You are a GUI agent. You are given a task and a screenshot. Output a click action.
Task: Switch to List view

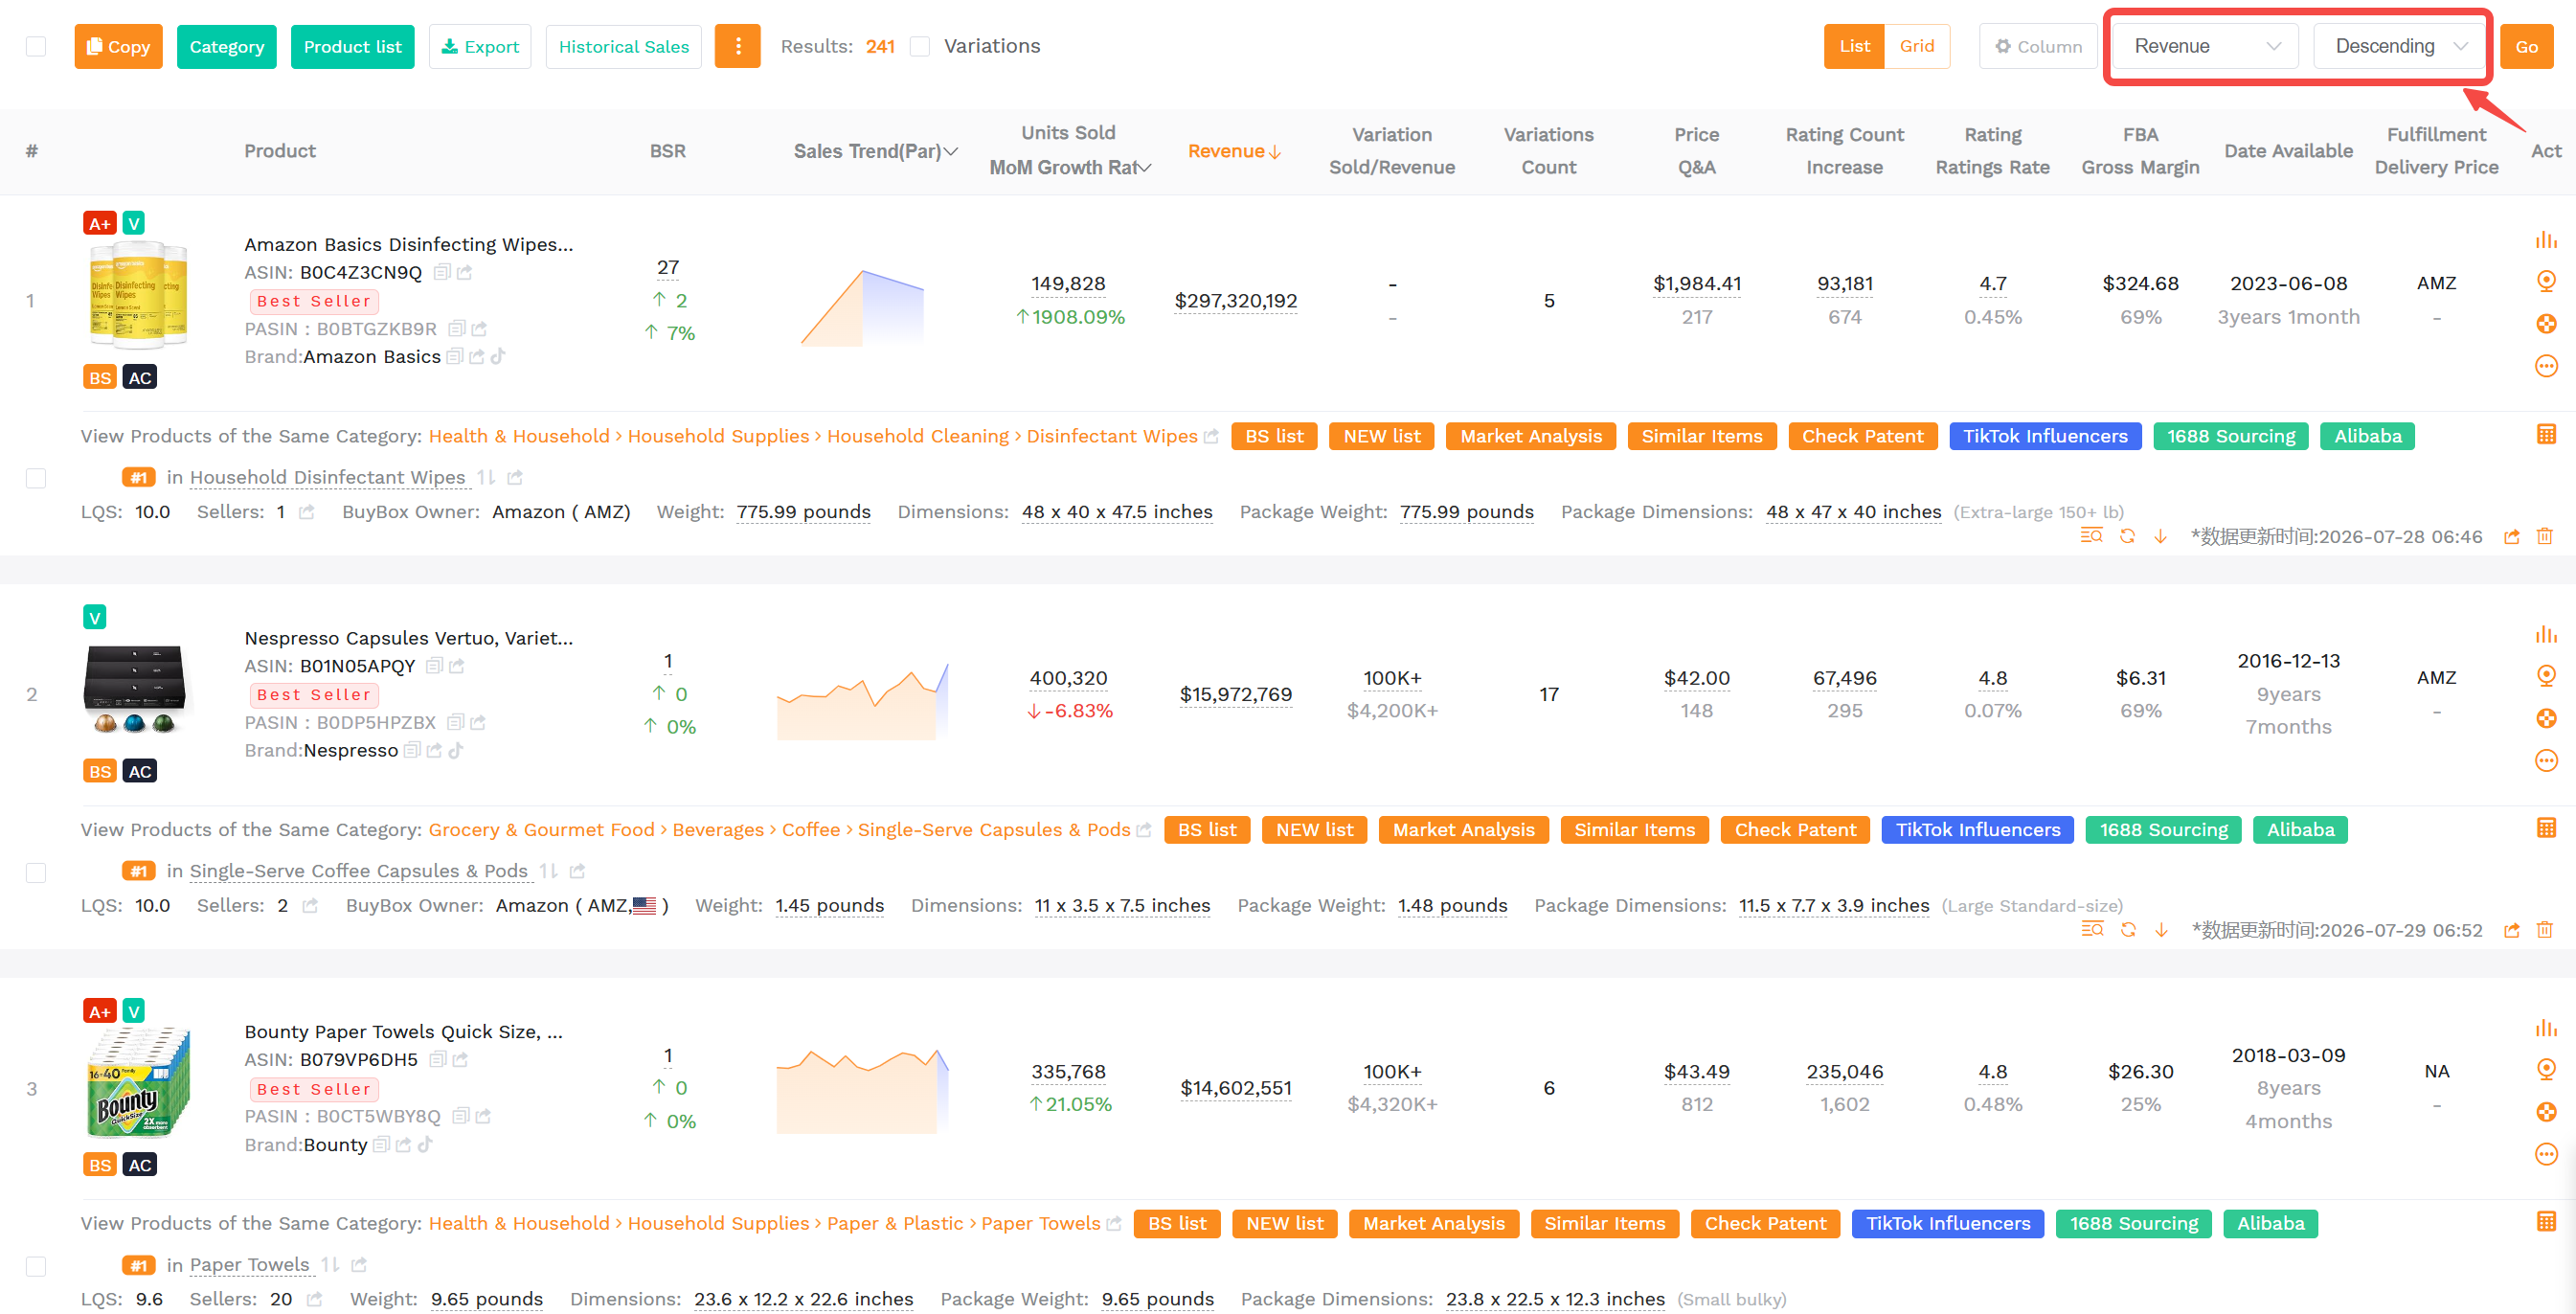click(x=1853, y=46)
